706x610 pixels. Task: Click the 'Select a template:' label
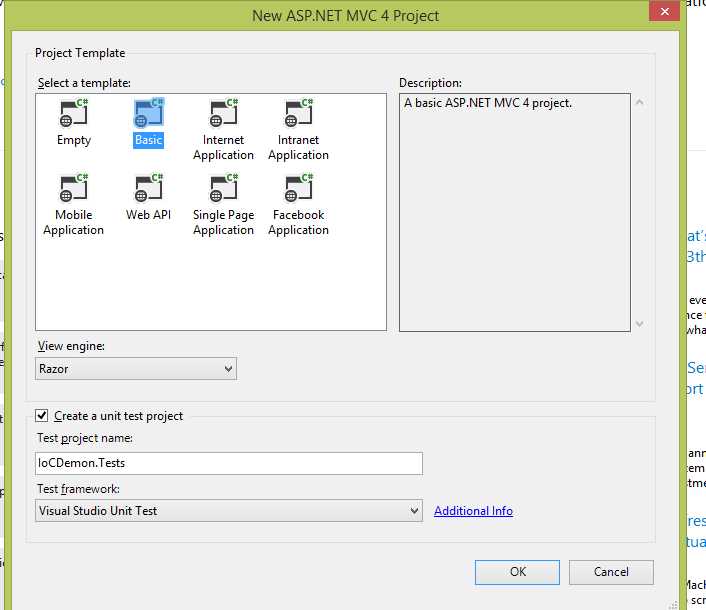pyautogui.click(x=84, y=83)
